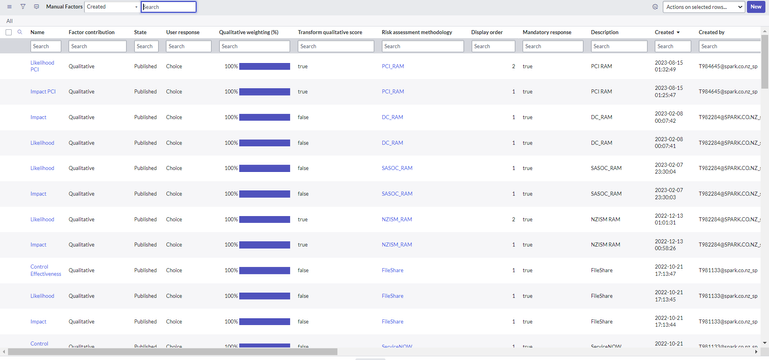Click the vertical scrollbar down arrow
The height and width of the screenshot is (360, 769).
click(x=765, y=343)
